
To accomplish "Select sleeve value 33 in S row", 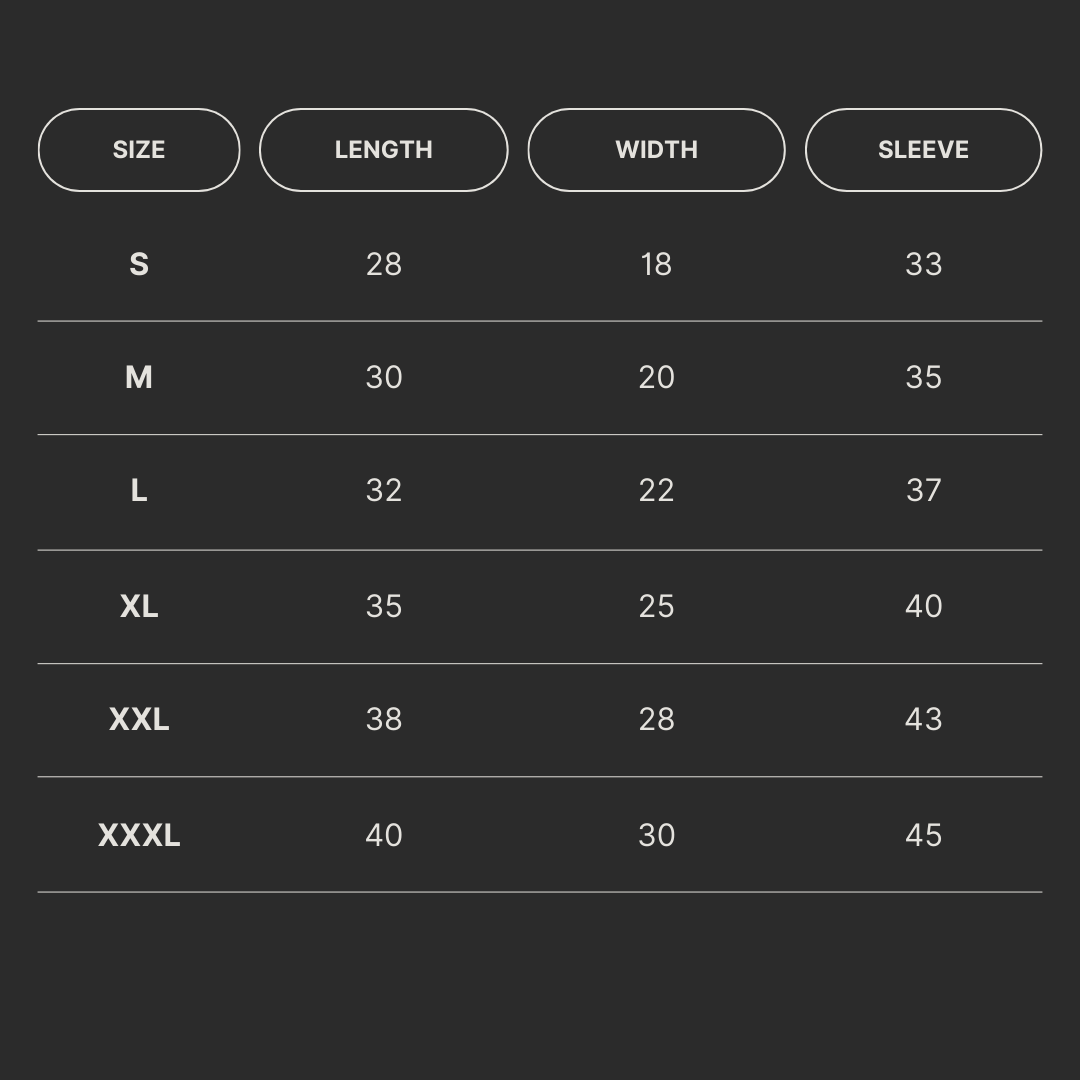I will [x=923, y=264].
